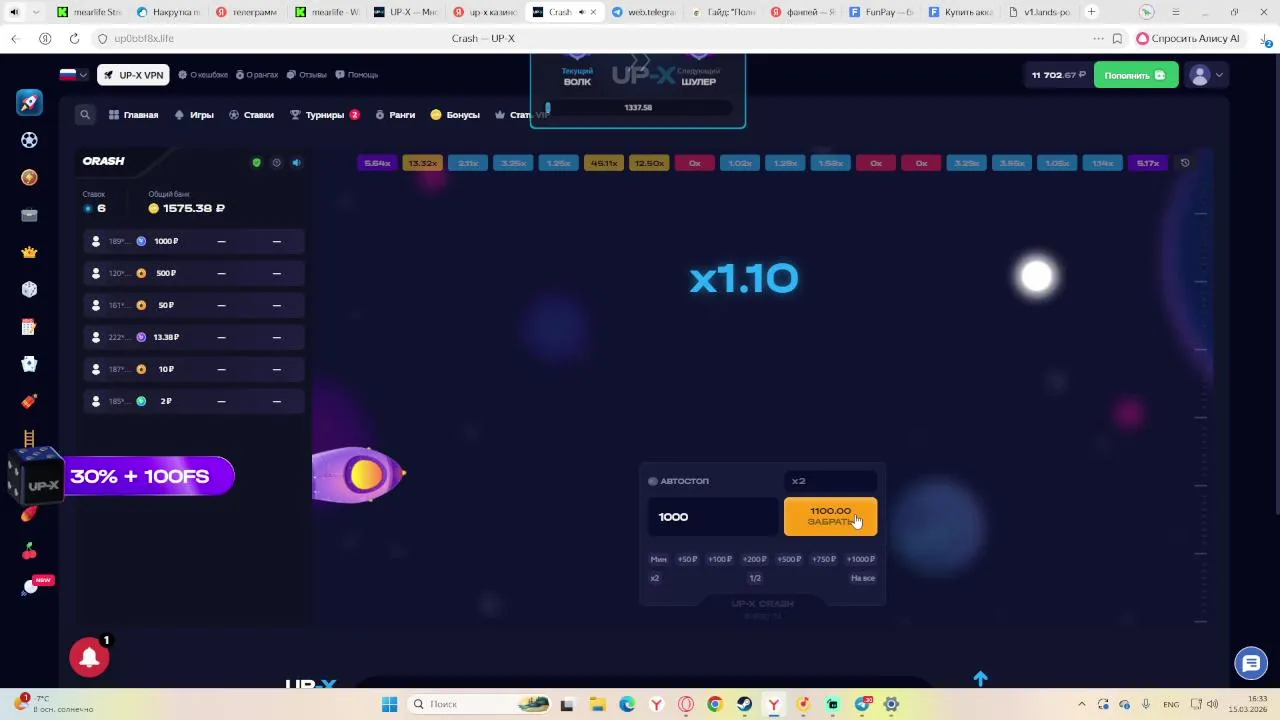Viewport: 1280px width, 720px height.
Task: Open the Crash help question icon
Action: [x=276, y=162]
